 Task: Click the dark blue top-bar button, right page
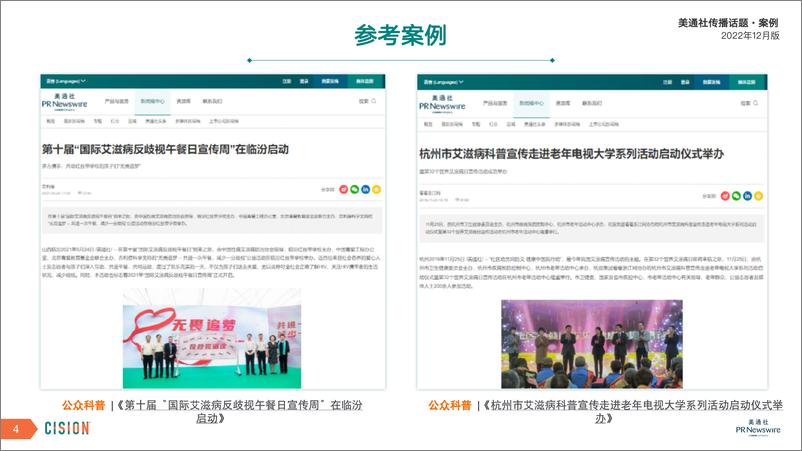pyautogui.click(x=711, y=82)
